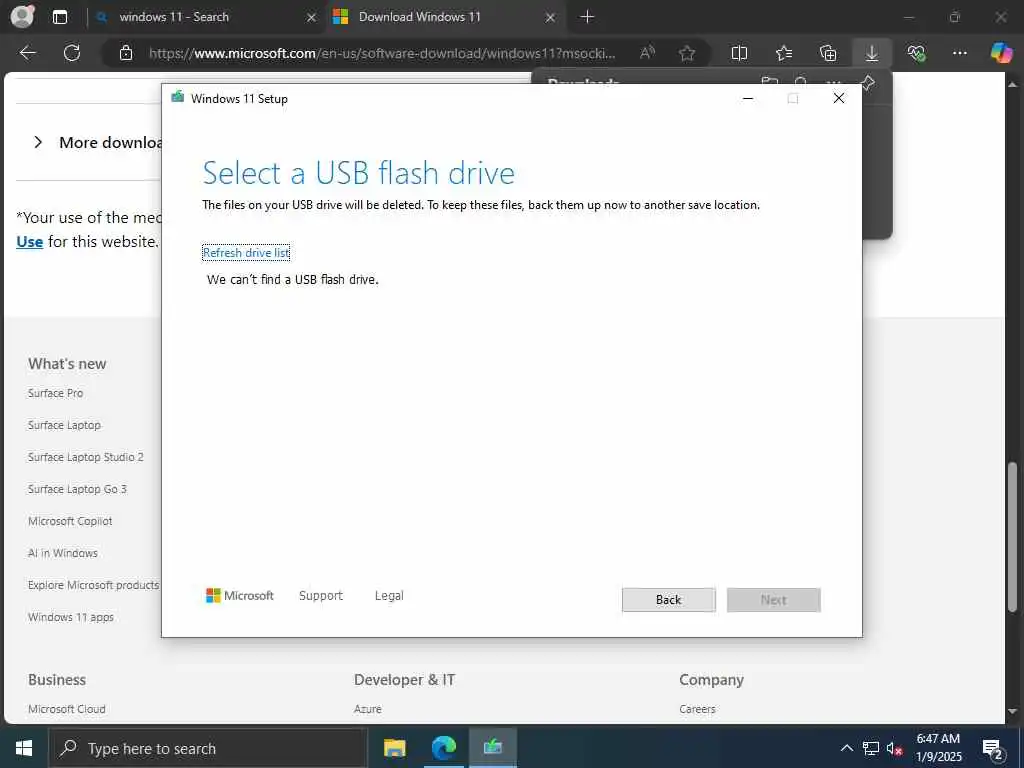Open the Legal link in Setup

pos(389,596)
